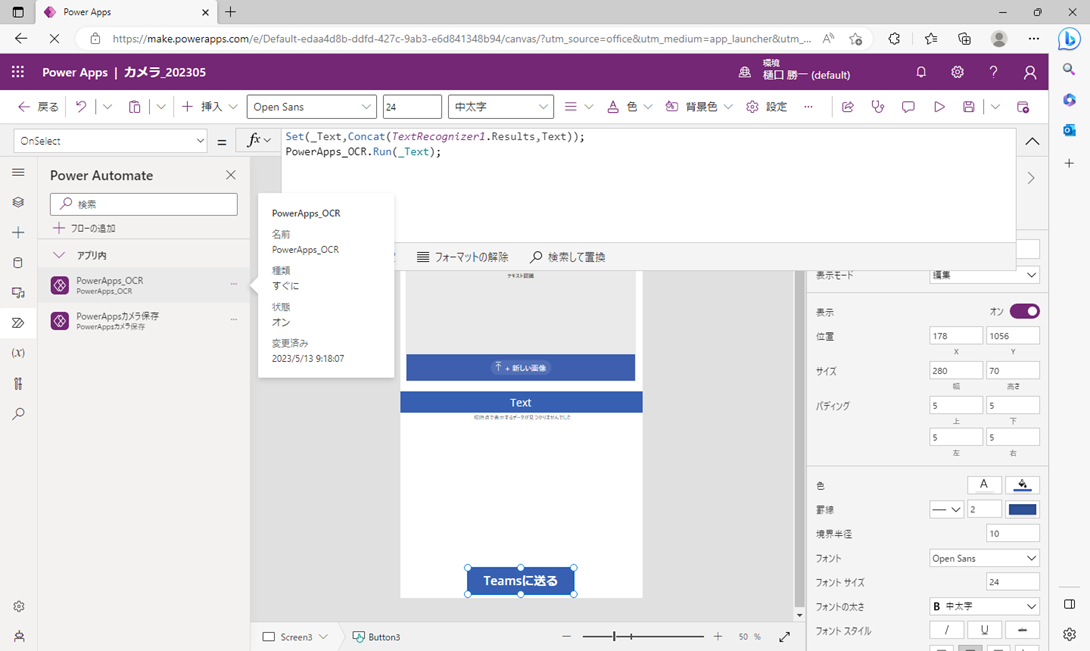This screenshot has height=651, width=1090.
Task: Open the insert plus icon in sidebar
Action: pyautogui.click(x=18, y=232)
